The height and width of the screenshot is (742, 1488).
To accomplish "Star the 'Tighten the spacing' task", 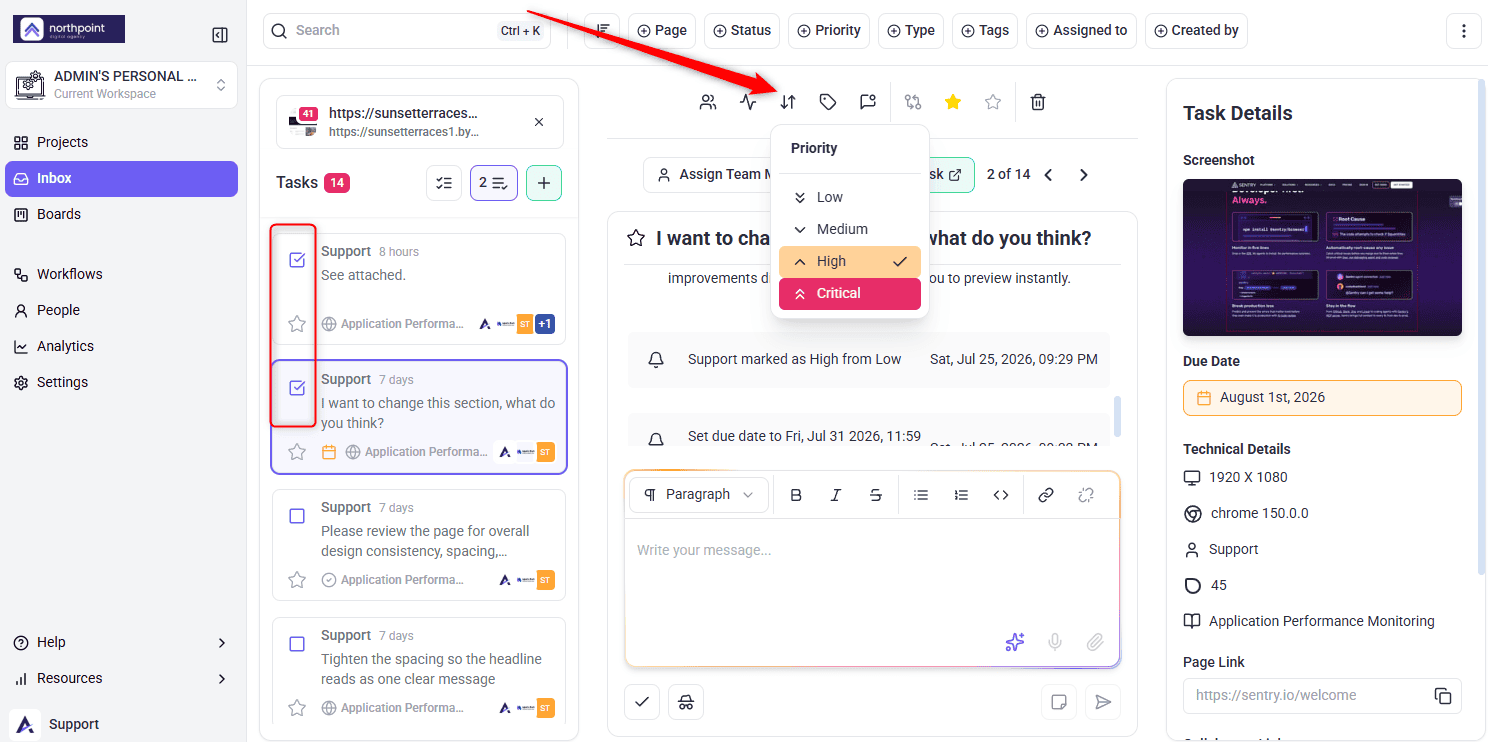I will tap(297, 708).
